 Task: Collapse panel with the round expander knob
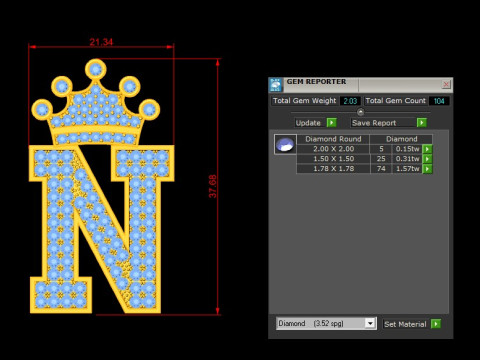click(x=360, y=112)
